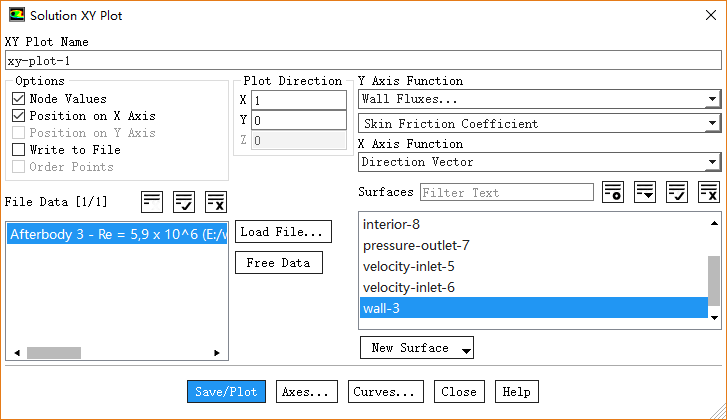Uncheck Position on X Axis

[19, 116]
